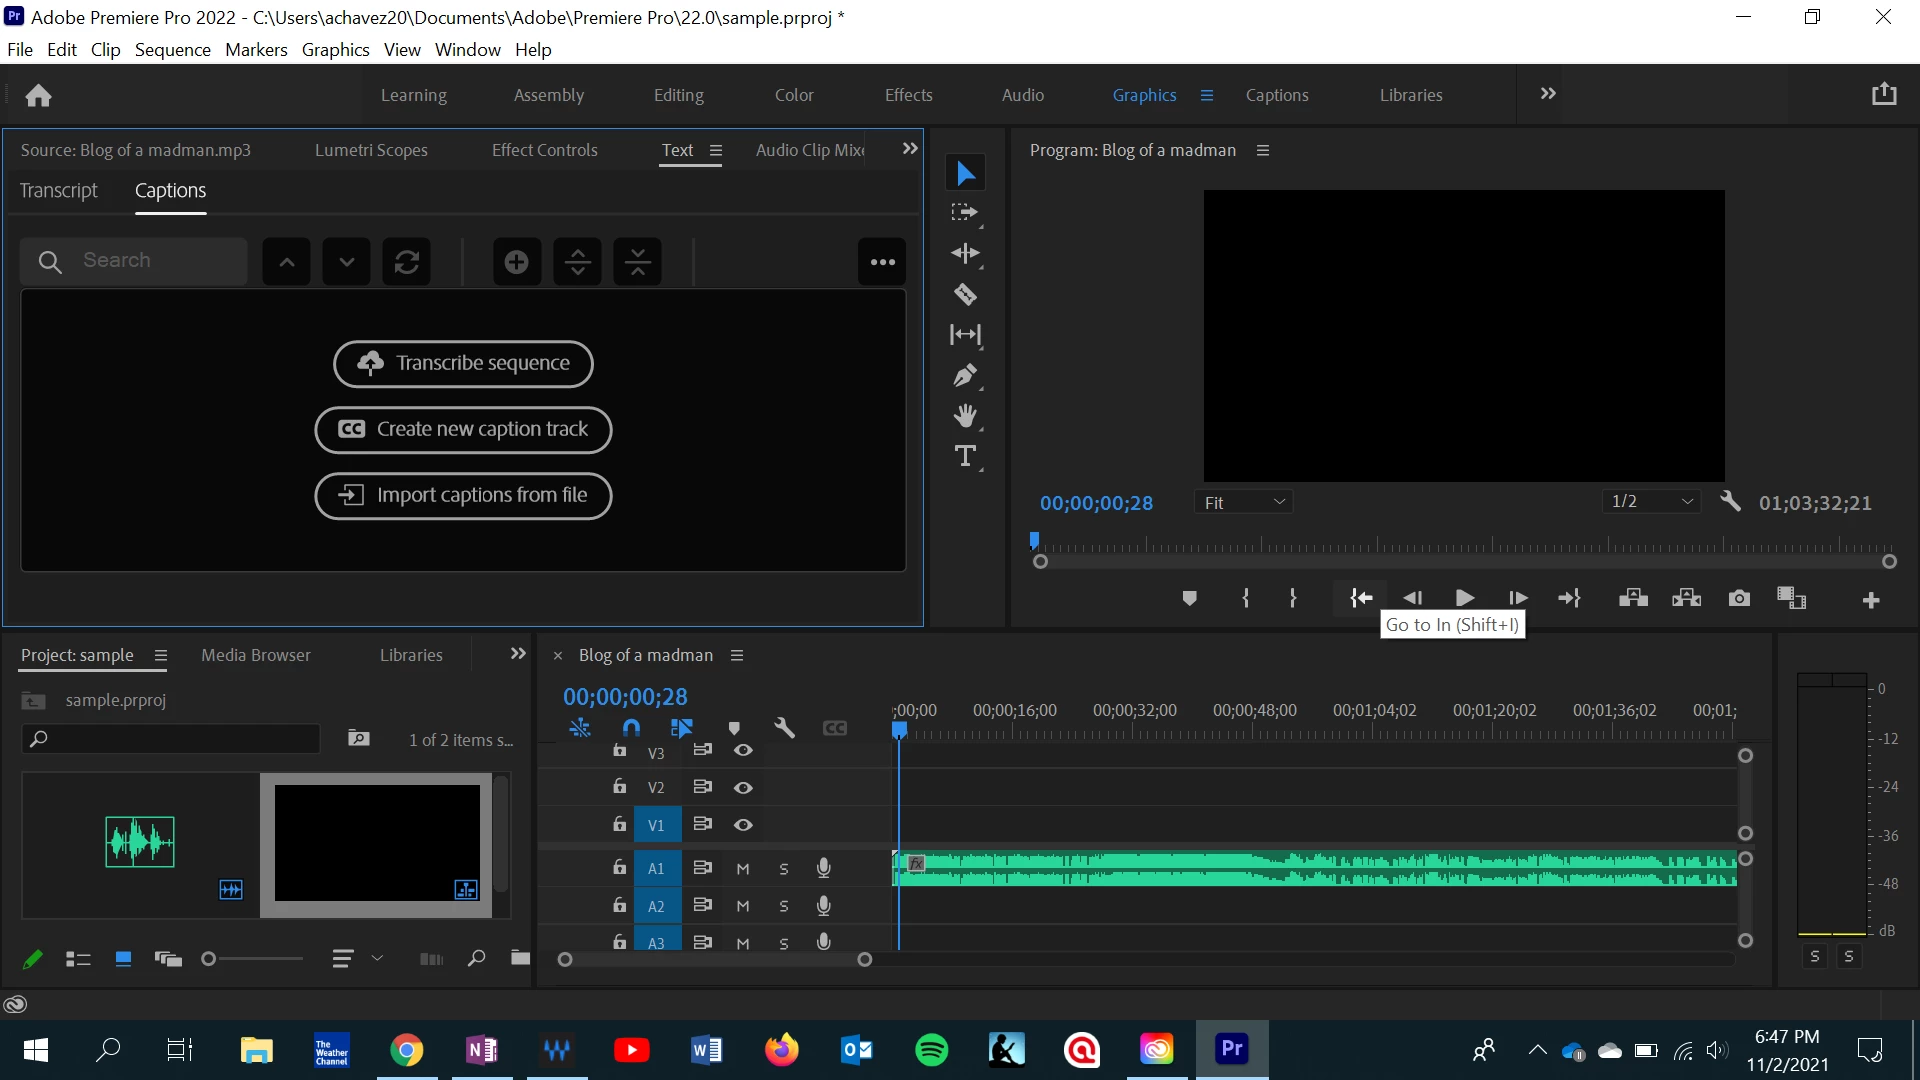Viewport: 1920px width, 1080px height.
Task: Open the 1/2 playback resolution dropdown
Action: pos(1651,502)
